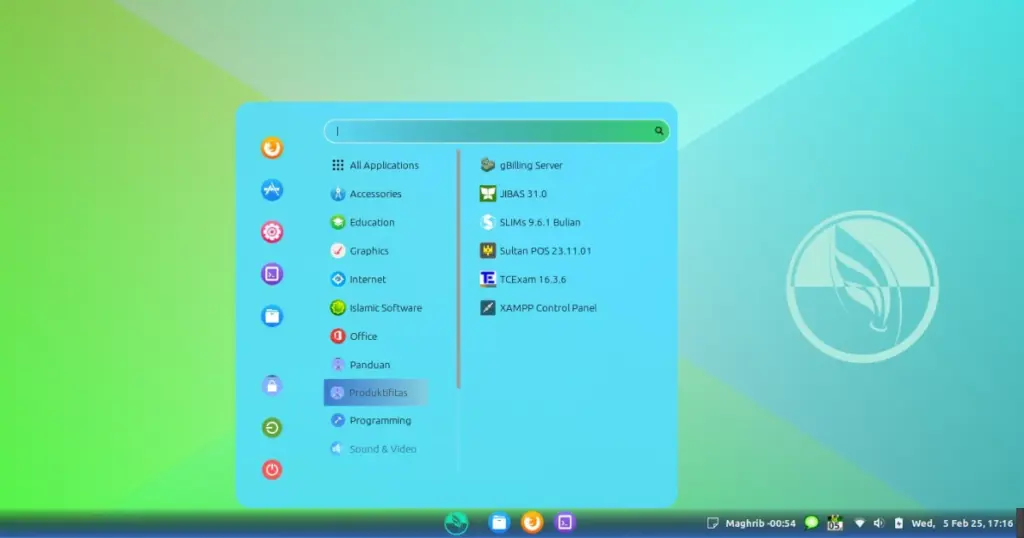The width and height of the screenshot is (1024, 538).
Task: Open terminal from the taskbar
Action: click(x=565, y=522)
